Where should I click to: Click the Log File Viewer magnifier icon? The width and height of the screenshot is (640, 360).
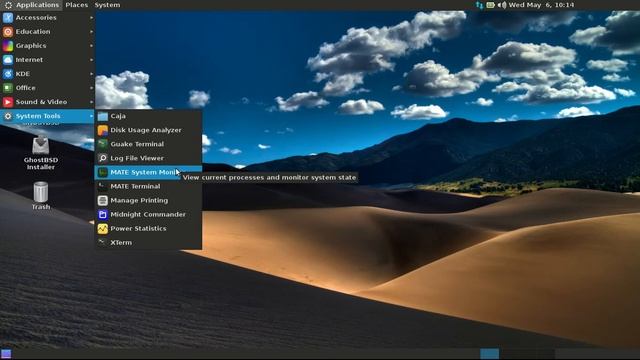coord(103,158)
